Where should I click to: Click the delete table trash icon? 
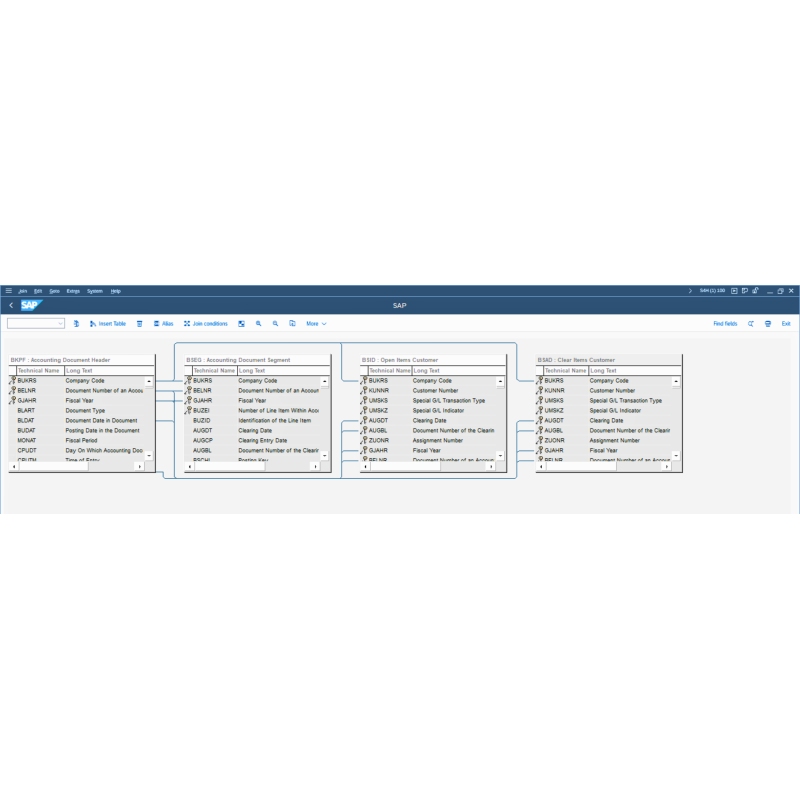coord(140,323)
